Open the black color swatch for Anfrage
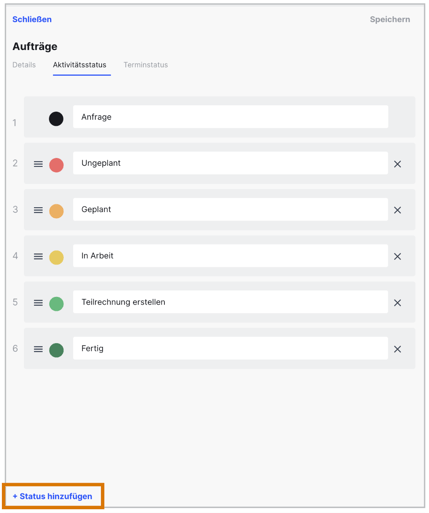Screen dimensions: 429x513 tap(56, 119)
